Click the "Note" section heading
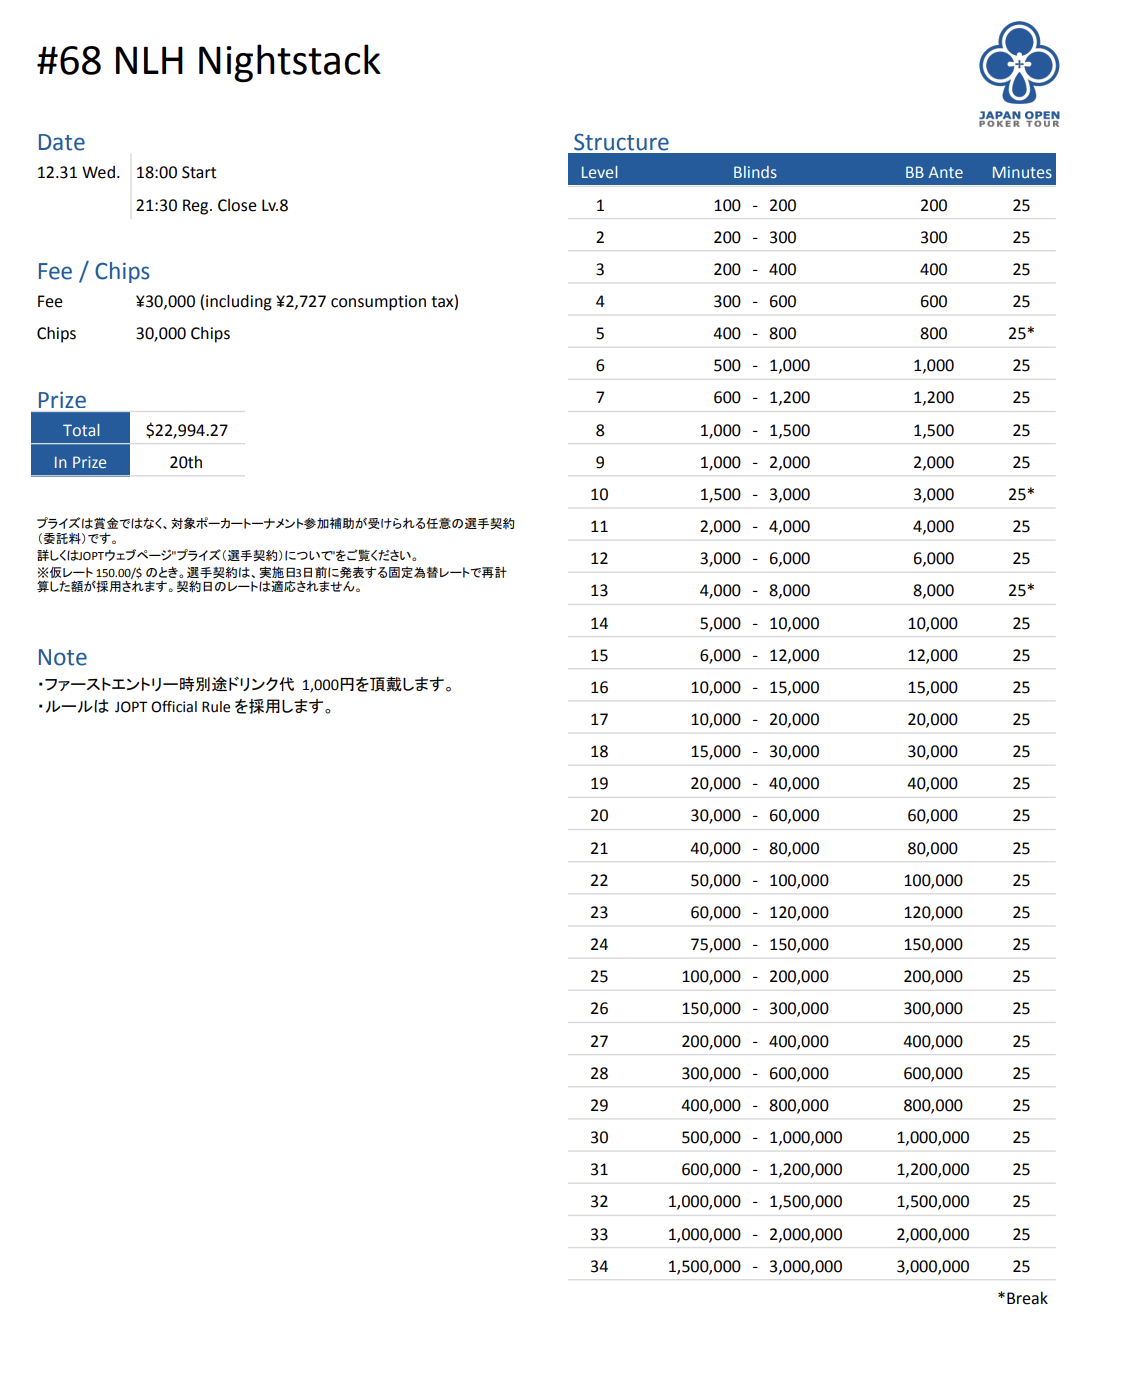Screen dimensions: 1134x1386 (x=62, y=657)
